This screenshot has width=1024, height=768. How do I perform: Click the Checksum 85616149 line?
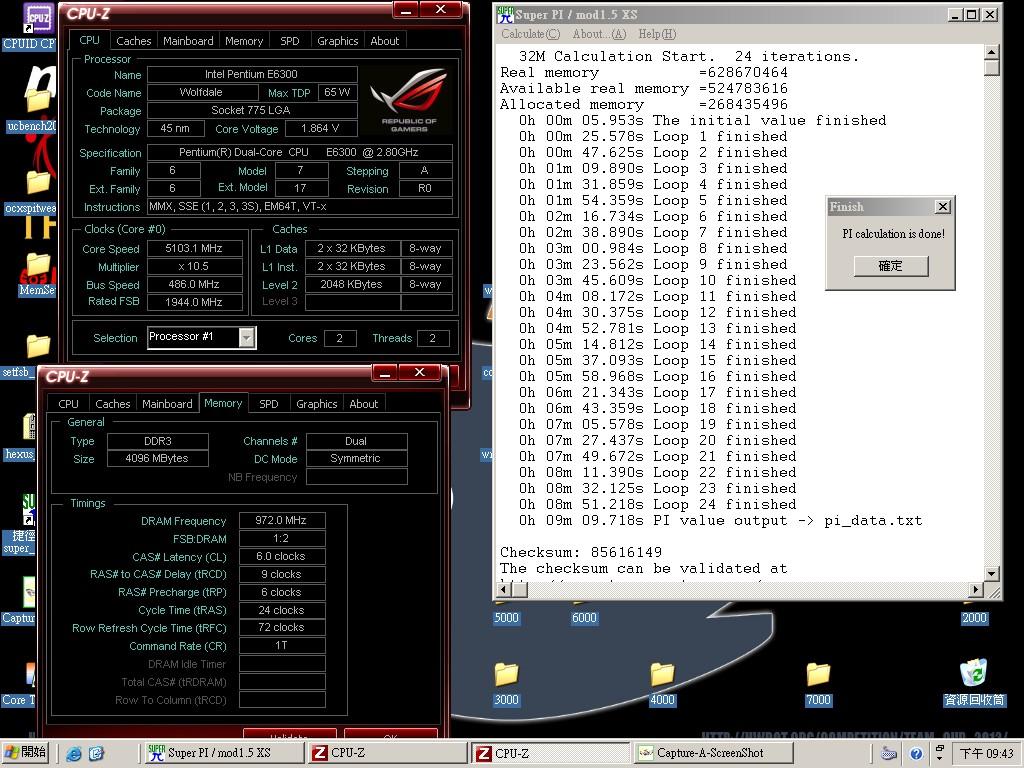click(581, 552)
